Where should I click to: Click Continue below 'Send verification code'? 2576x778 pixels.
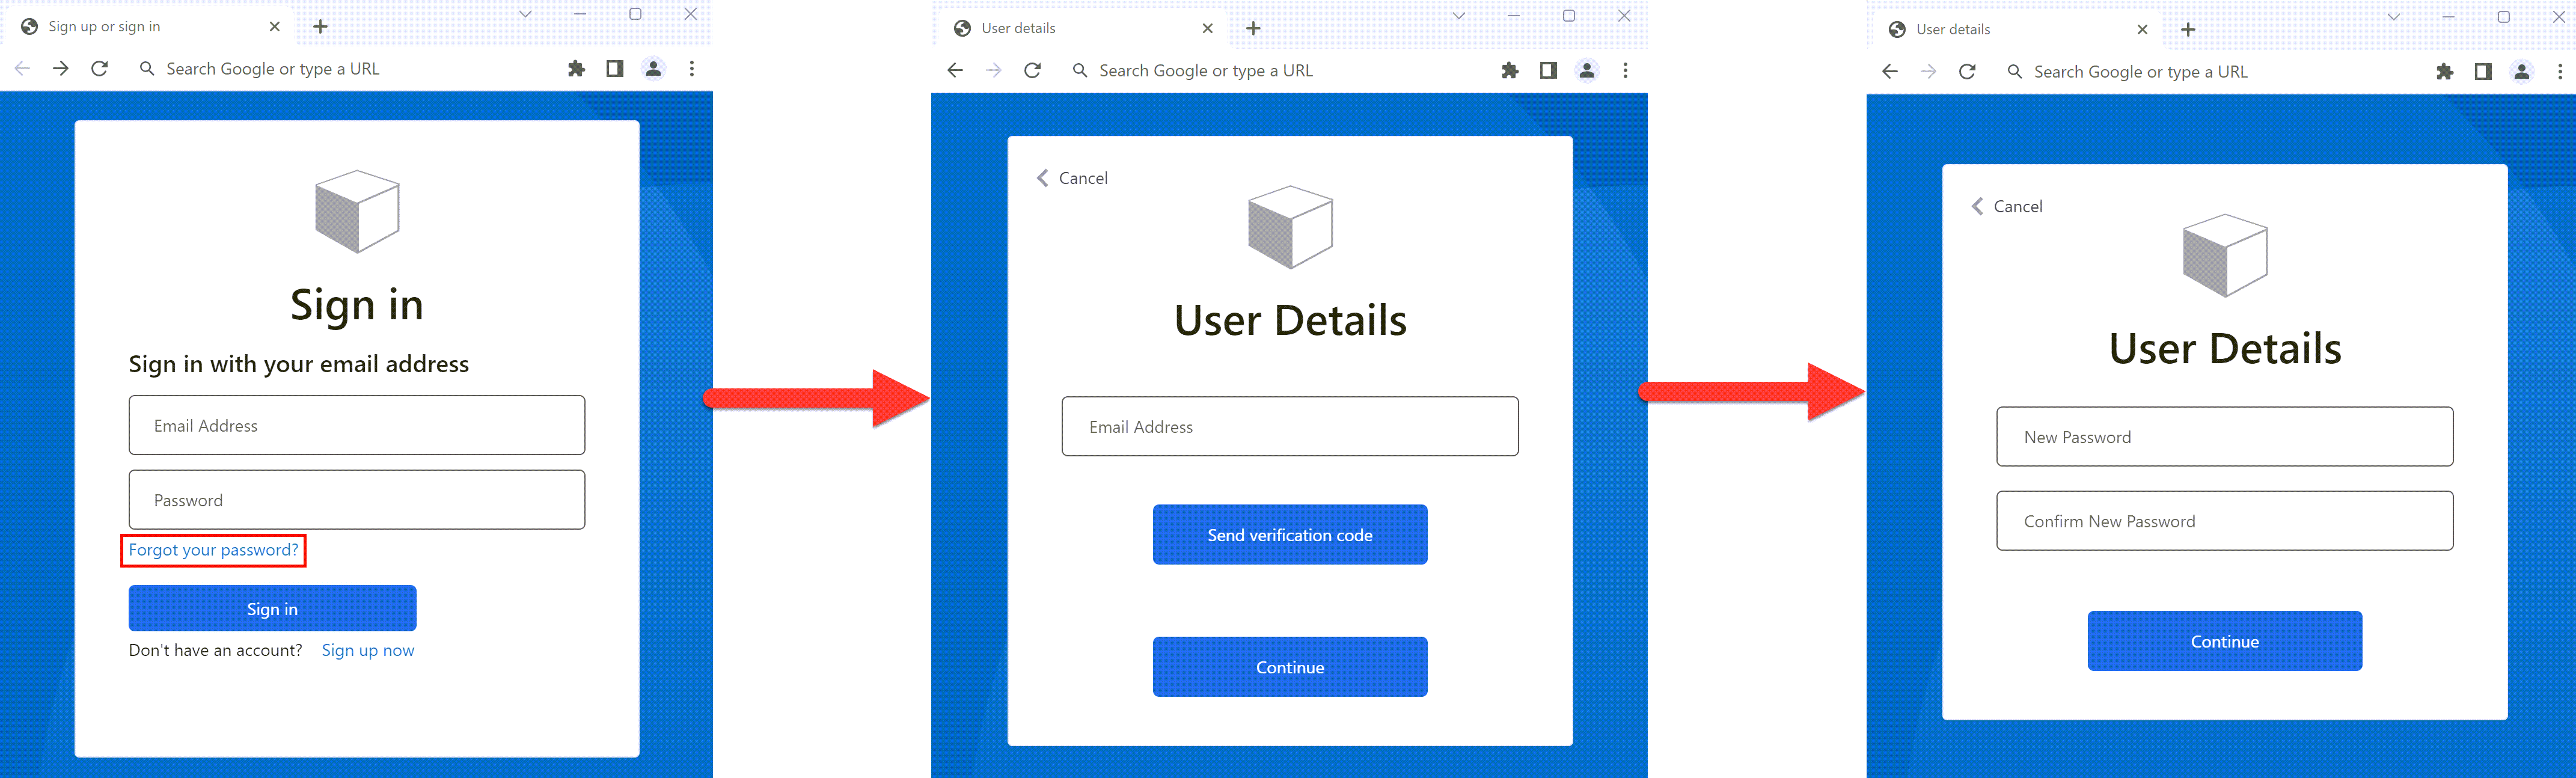point(1290,666)
